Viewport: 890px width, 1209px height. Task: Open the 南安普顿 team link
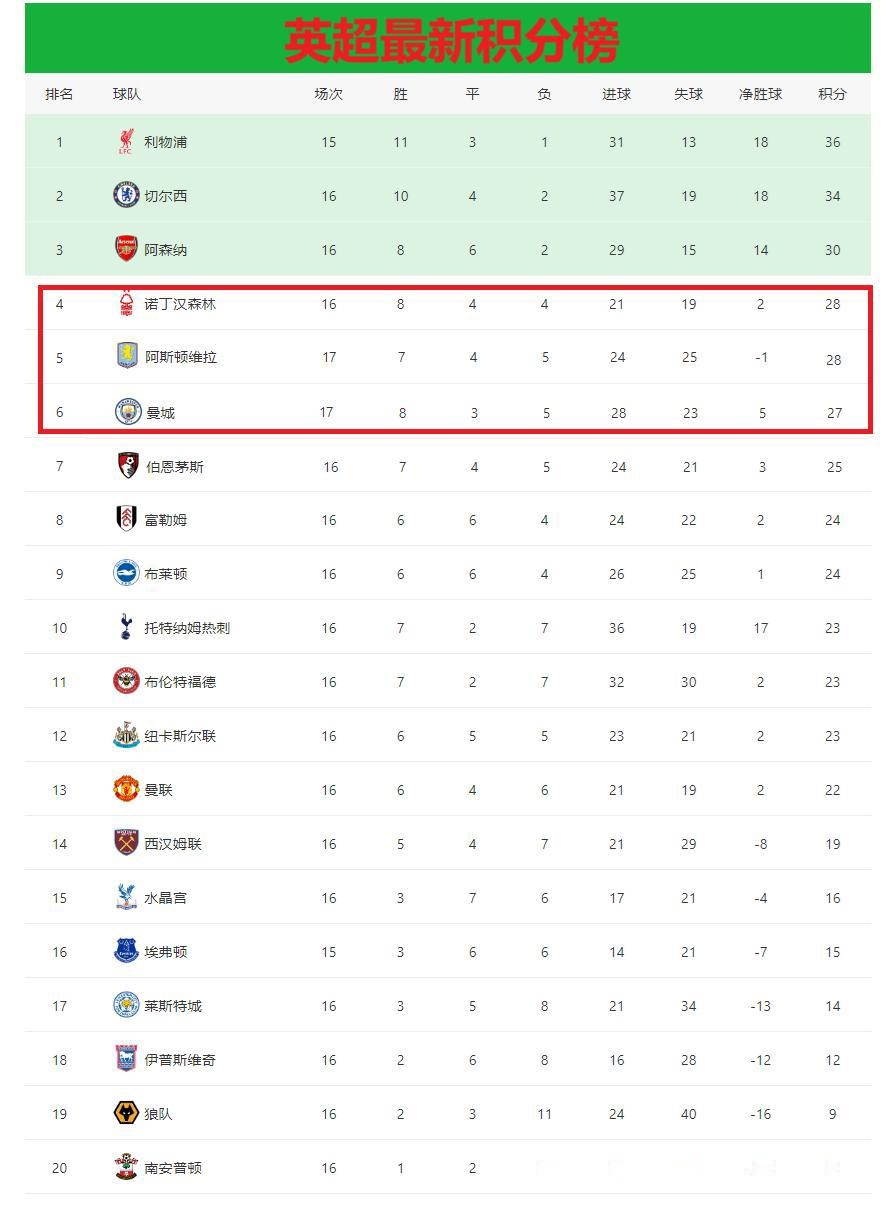173,1167
